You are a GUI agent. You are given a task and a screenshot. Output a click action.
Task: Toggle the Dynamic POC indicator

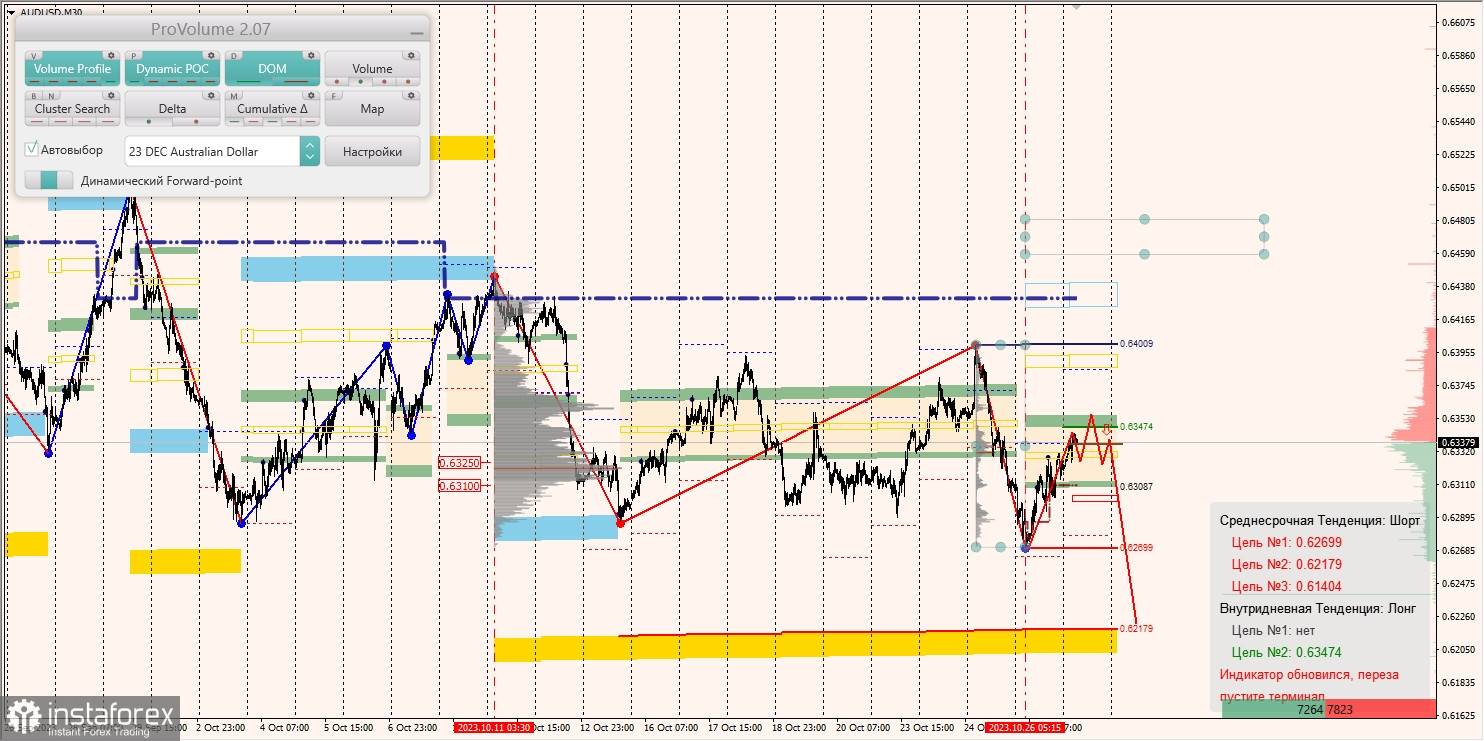(173, 69)
